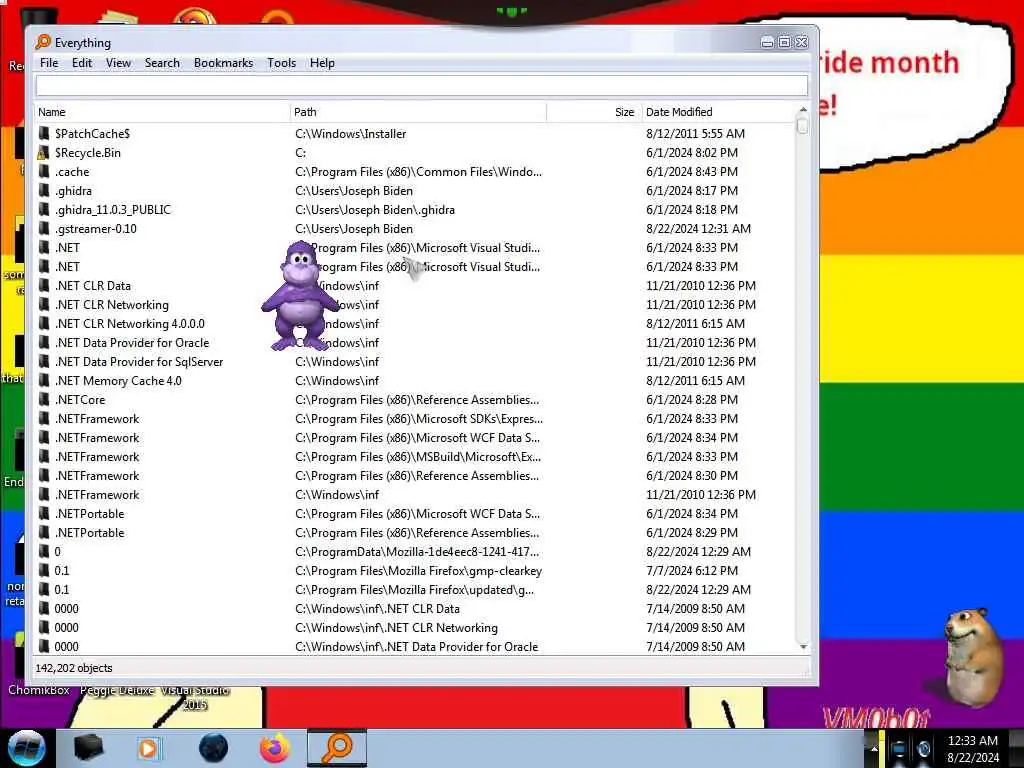The image size is (1024, 768).
Task: Open the Windows Start button
Action: [26, 748]
